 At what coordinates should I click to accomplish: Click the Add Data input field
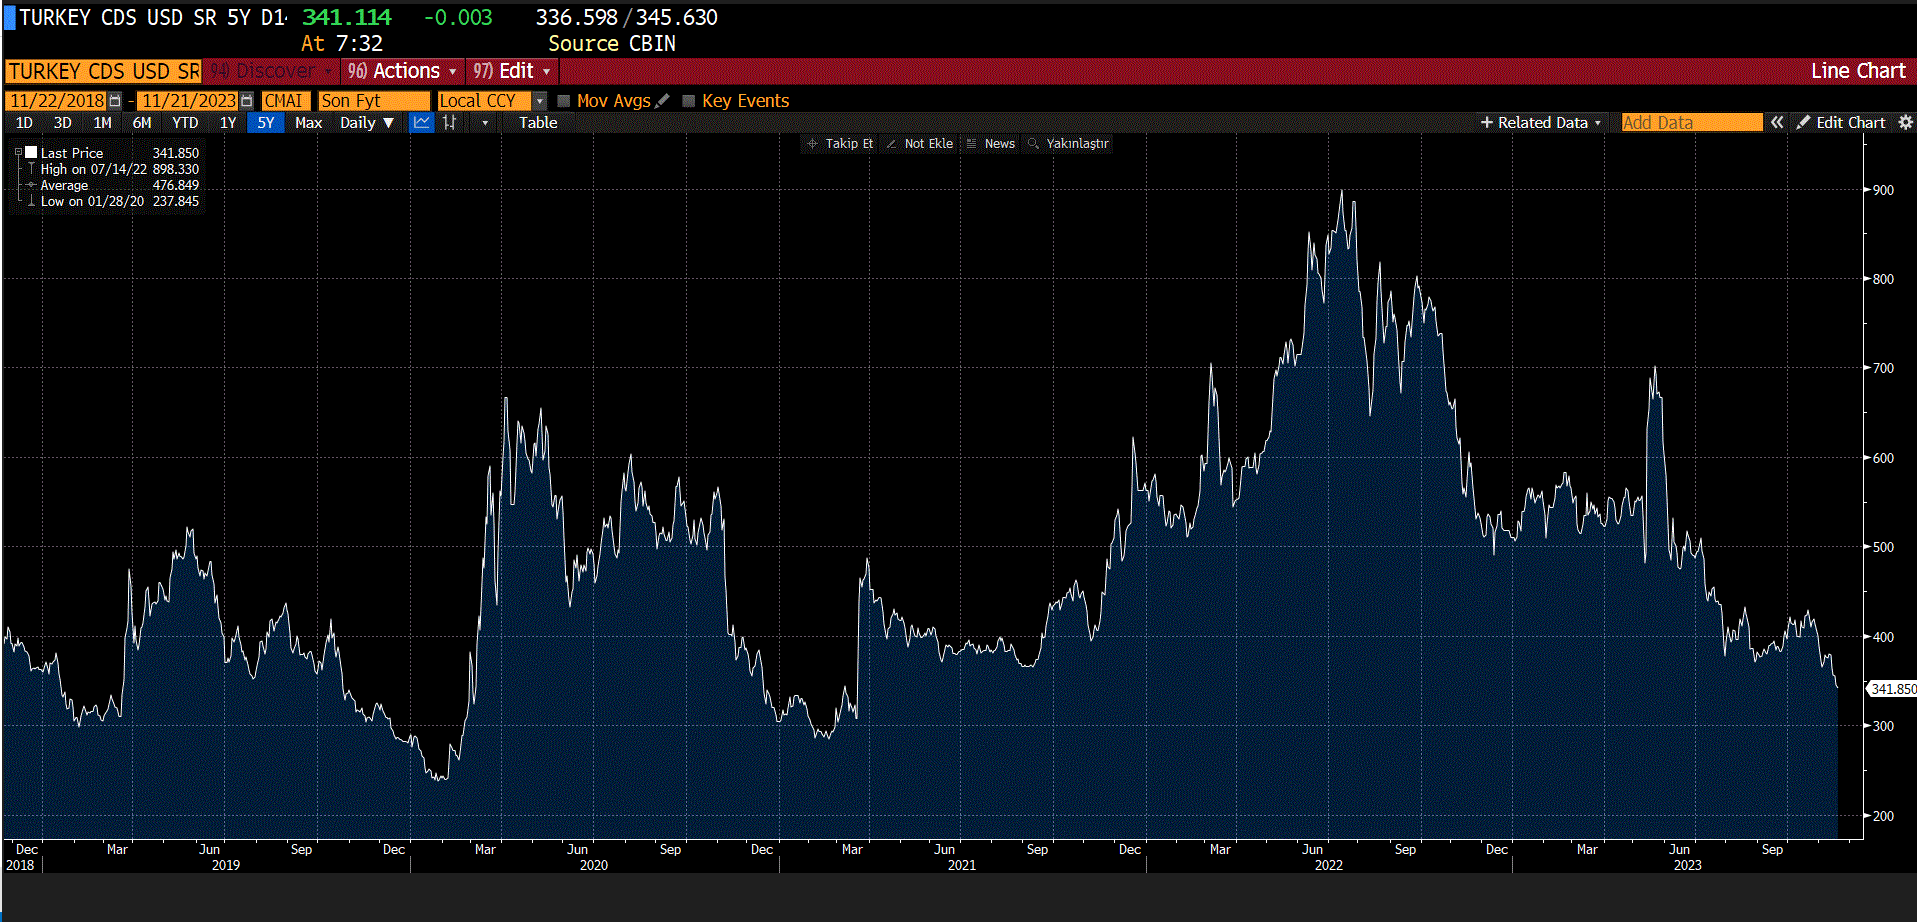click(x=1690, y=122)
